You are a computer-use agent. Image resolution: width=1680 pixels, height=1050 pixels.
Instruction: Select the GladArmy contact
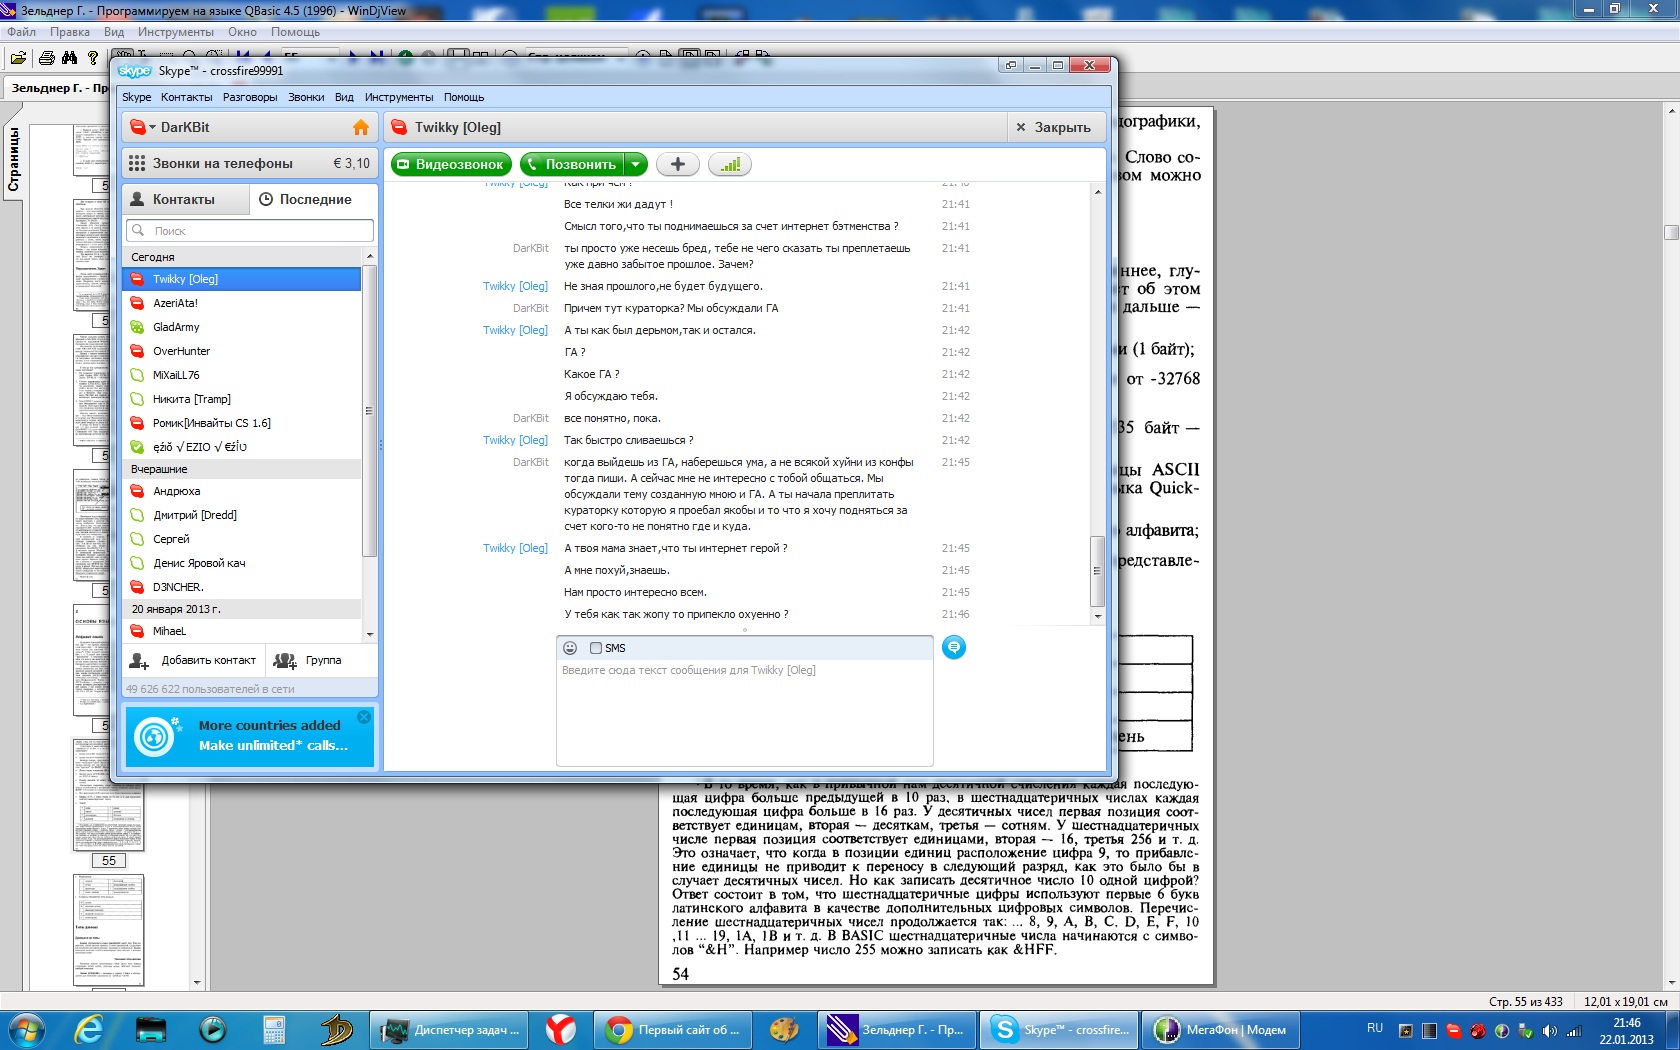click(177, 327)
